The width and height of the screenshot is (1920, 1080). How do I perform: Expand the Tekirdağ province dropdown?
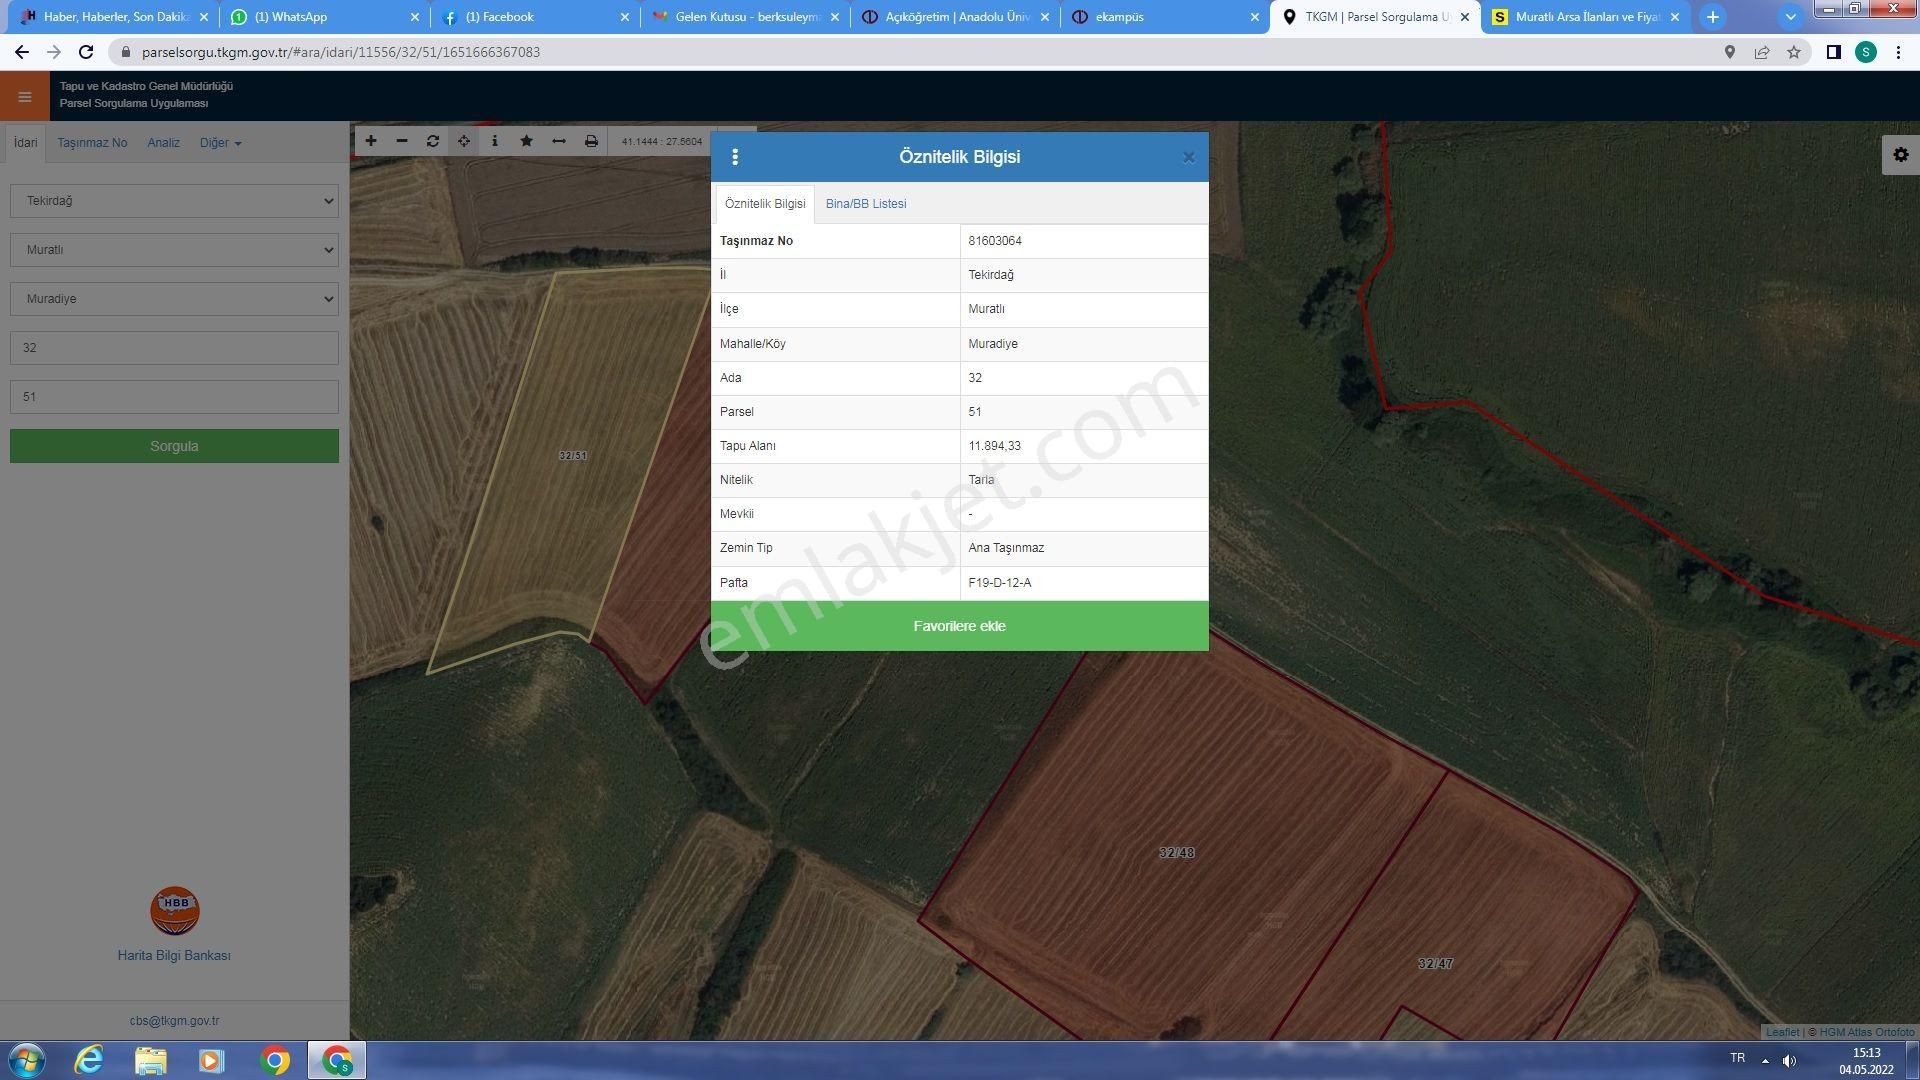[x=174, y=201]
